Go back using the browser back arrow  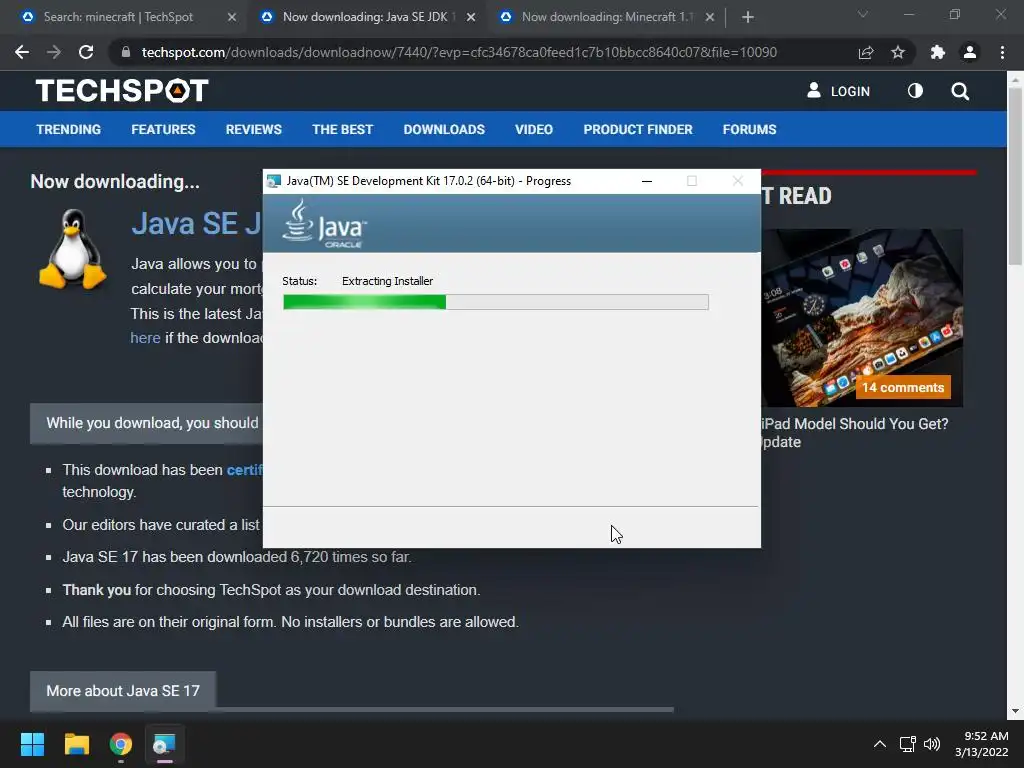[x=22, y=52]
